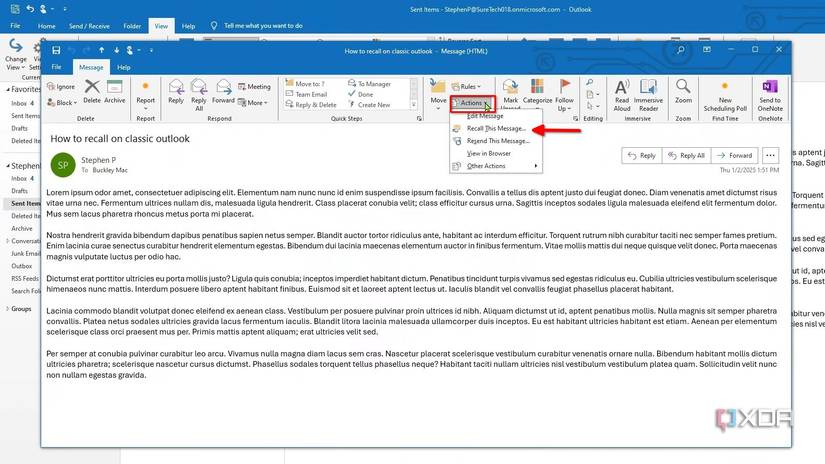This screenshot has height=464, width=825.
Task: Click Reply All button in message header
Action: (x=686, y=155)
